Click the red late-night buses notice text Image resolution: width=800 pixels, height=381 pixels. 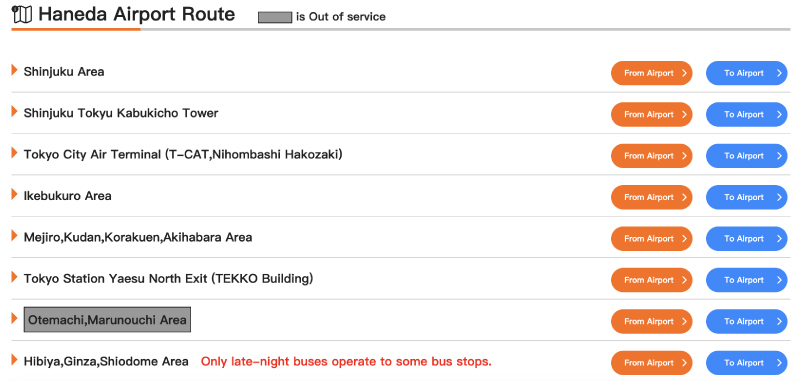tap(346, 362)
